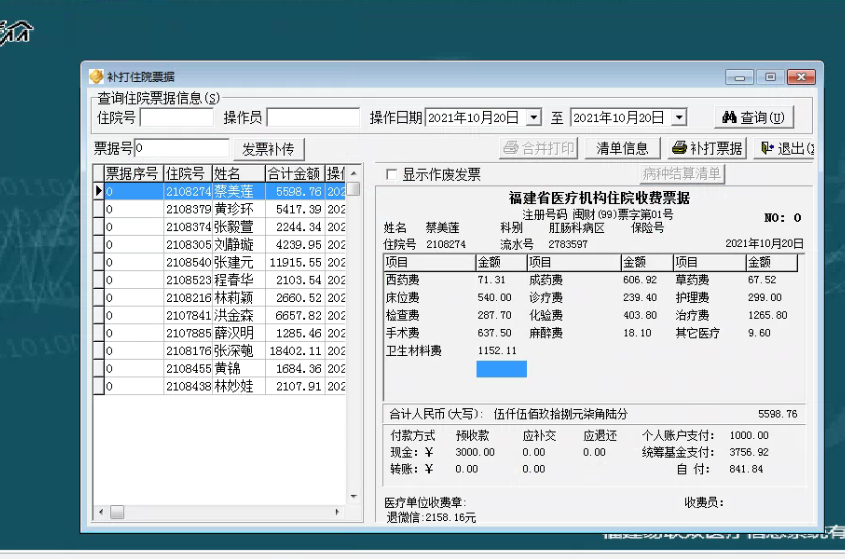Viewport: 845px width, 559px height.
Task: Select row for patient 张毅萱
Action: 219,227
